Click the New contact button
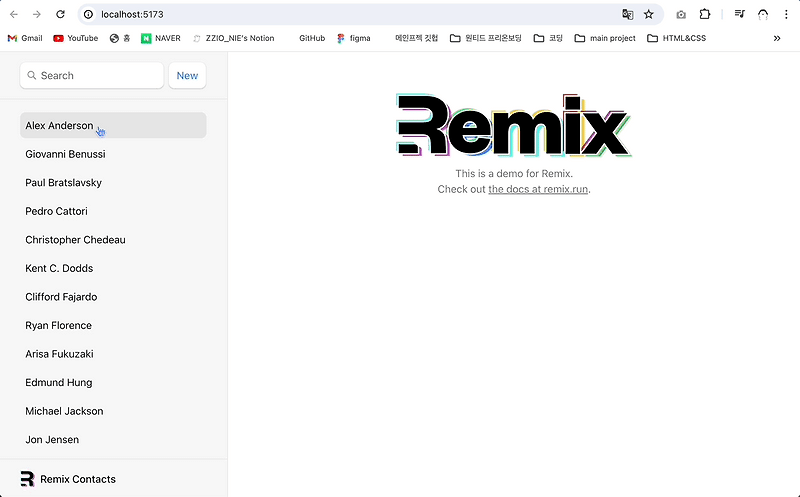The image size is (800, 497). pos(187,76)
